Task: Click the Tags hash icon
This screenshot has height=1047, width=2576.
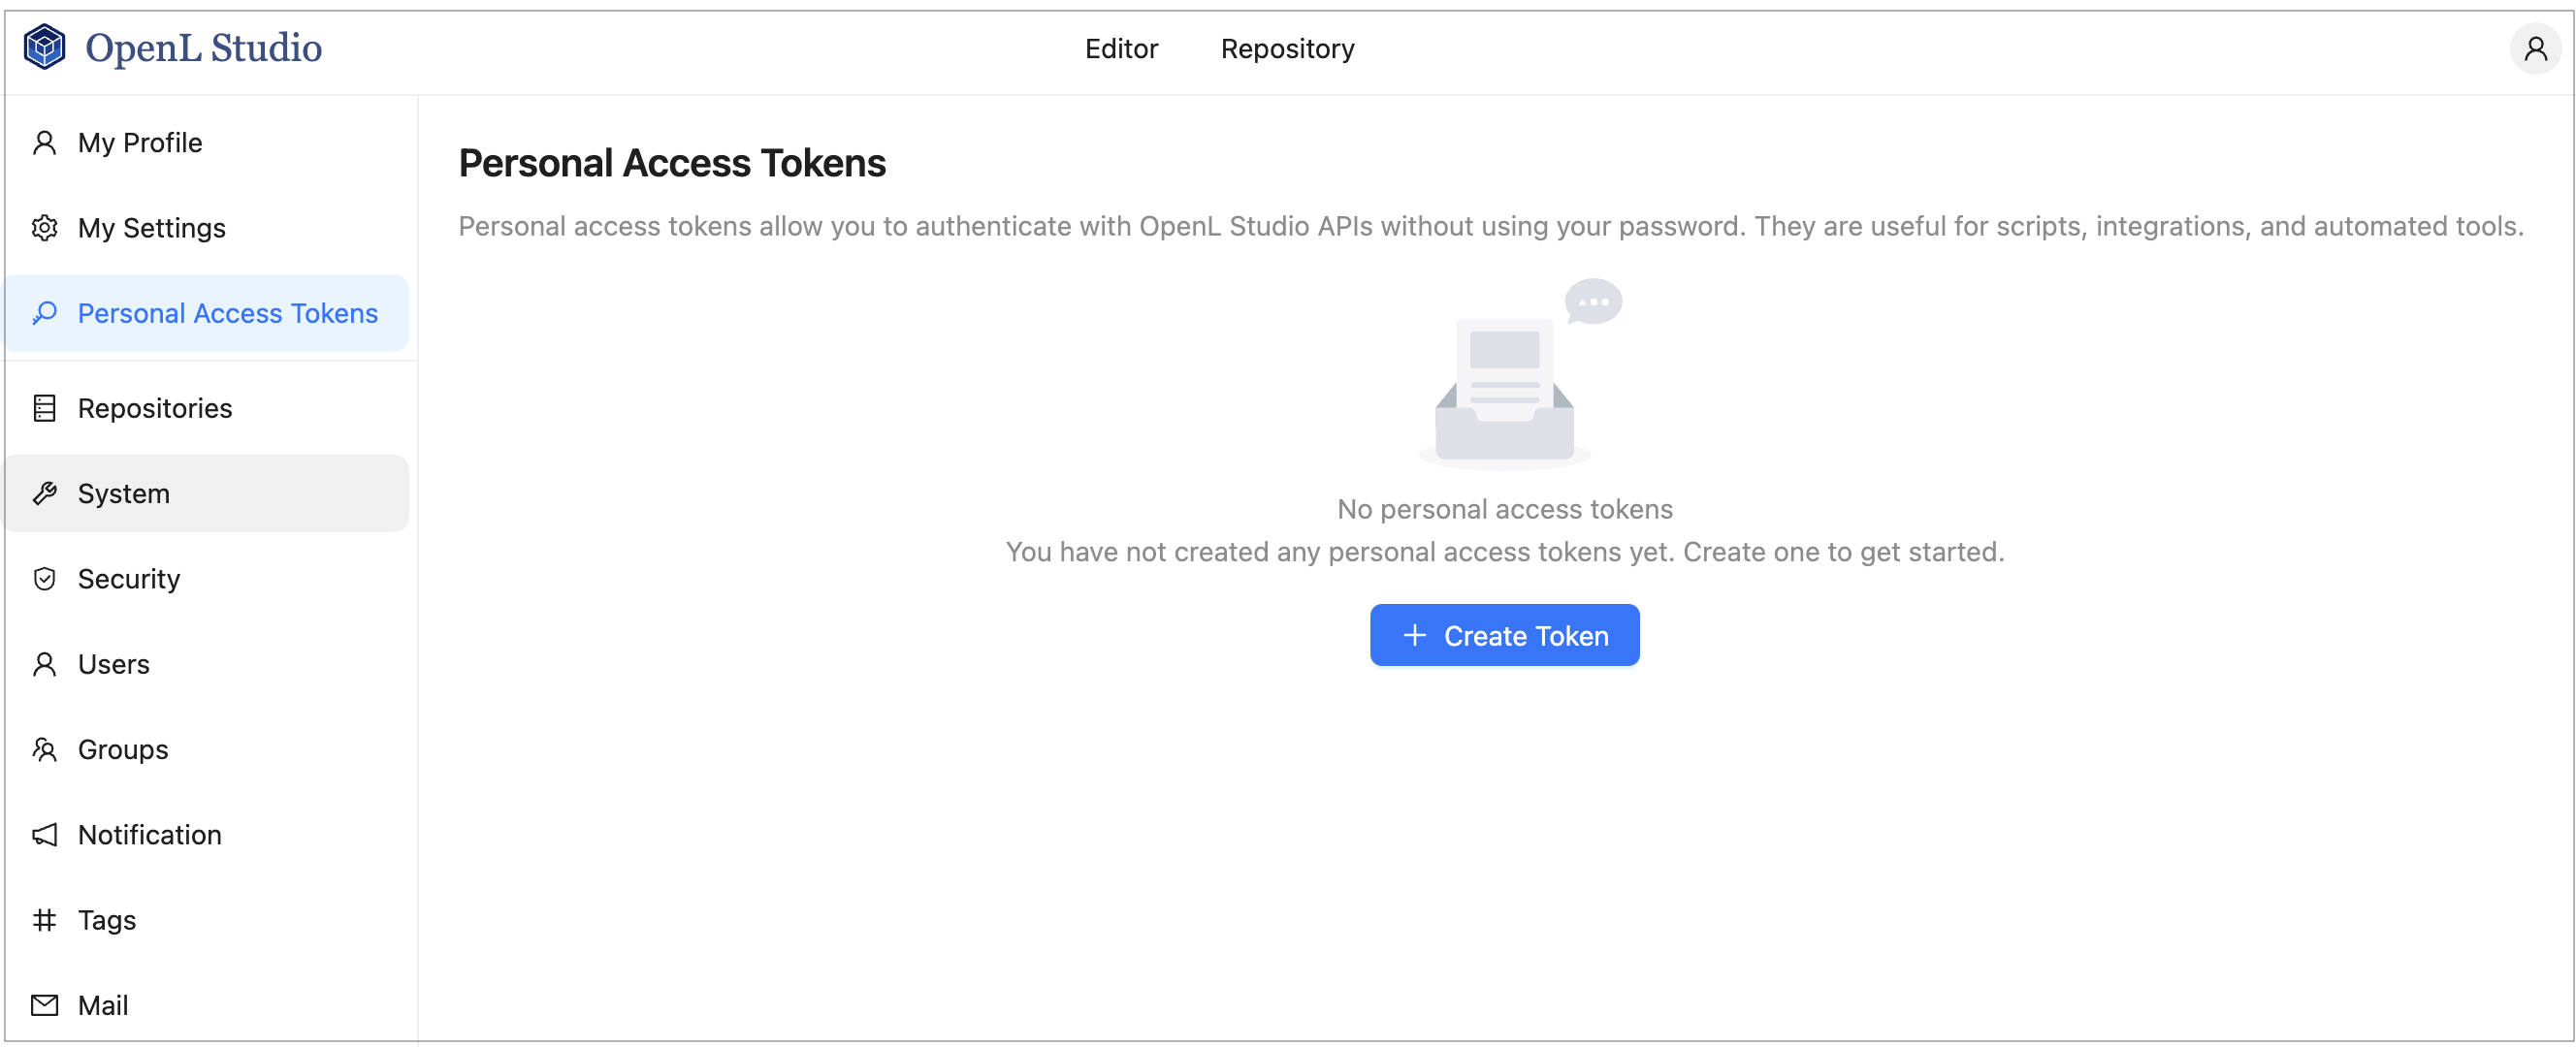Action: click(44, 919)
